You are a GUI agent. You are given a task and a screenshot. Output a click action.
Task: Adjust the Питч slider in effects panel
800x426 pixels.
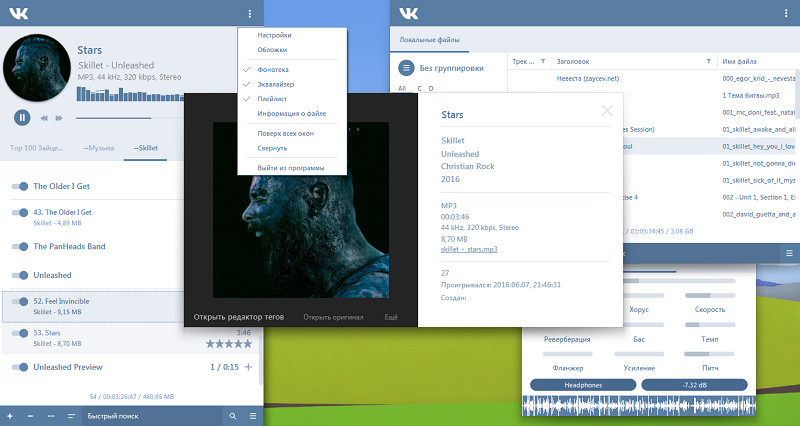(709, 354)
